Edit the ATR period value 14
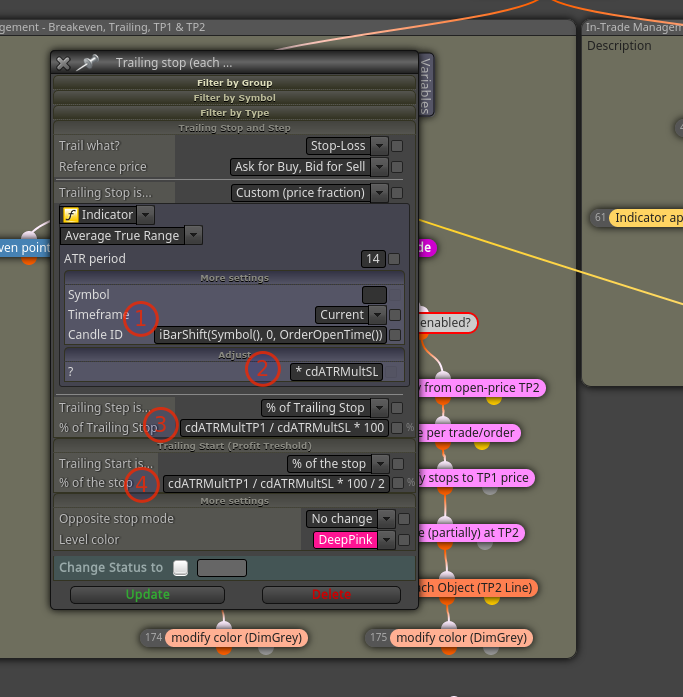The height and width of the screenshot is (697, 683). [373, 259]
